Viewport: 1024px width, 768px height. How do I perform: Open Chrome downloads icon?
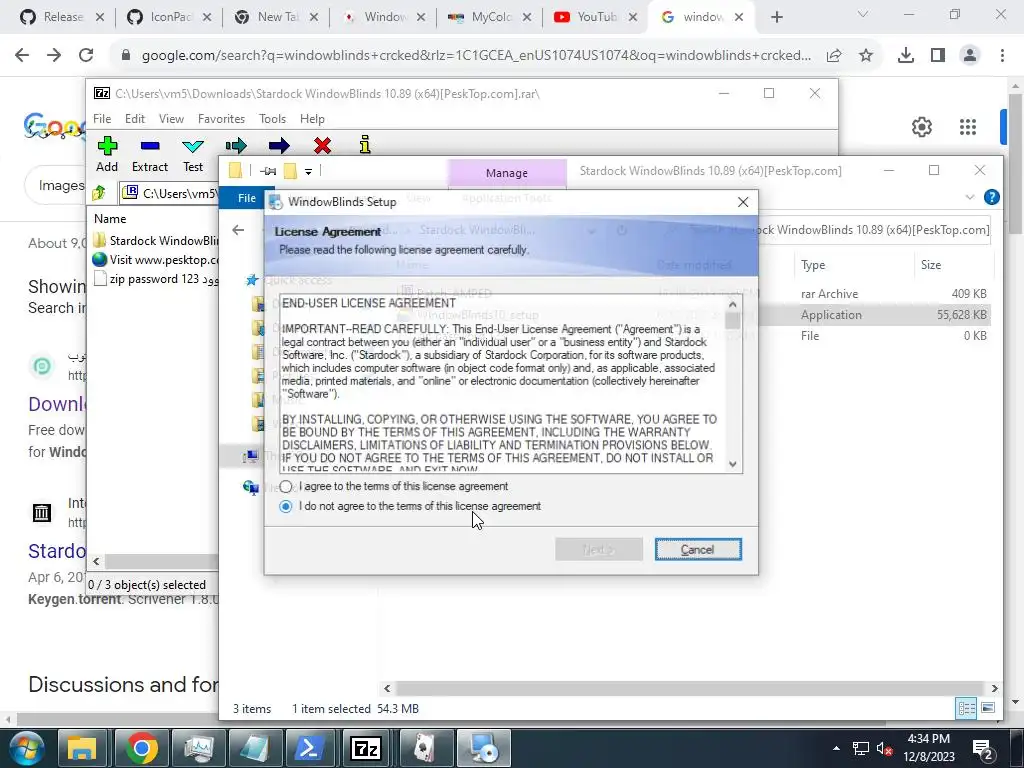point(906,56)
